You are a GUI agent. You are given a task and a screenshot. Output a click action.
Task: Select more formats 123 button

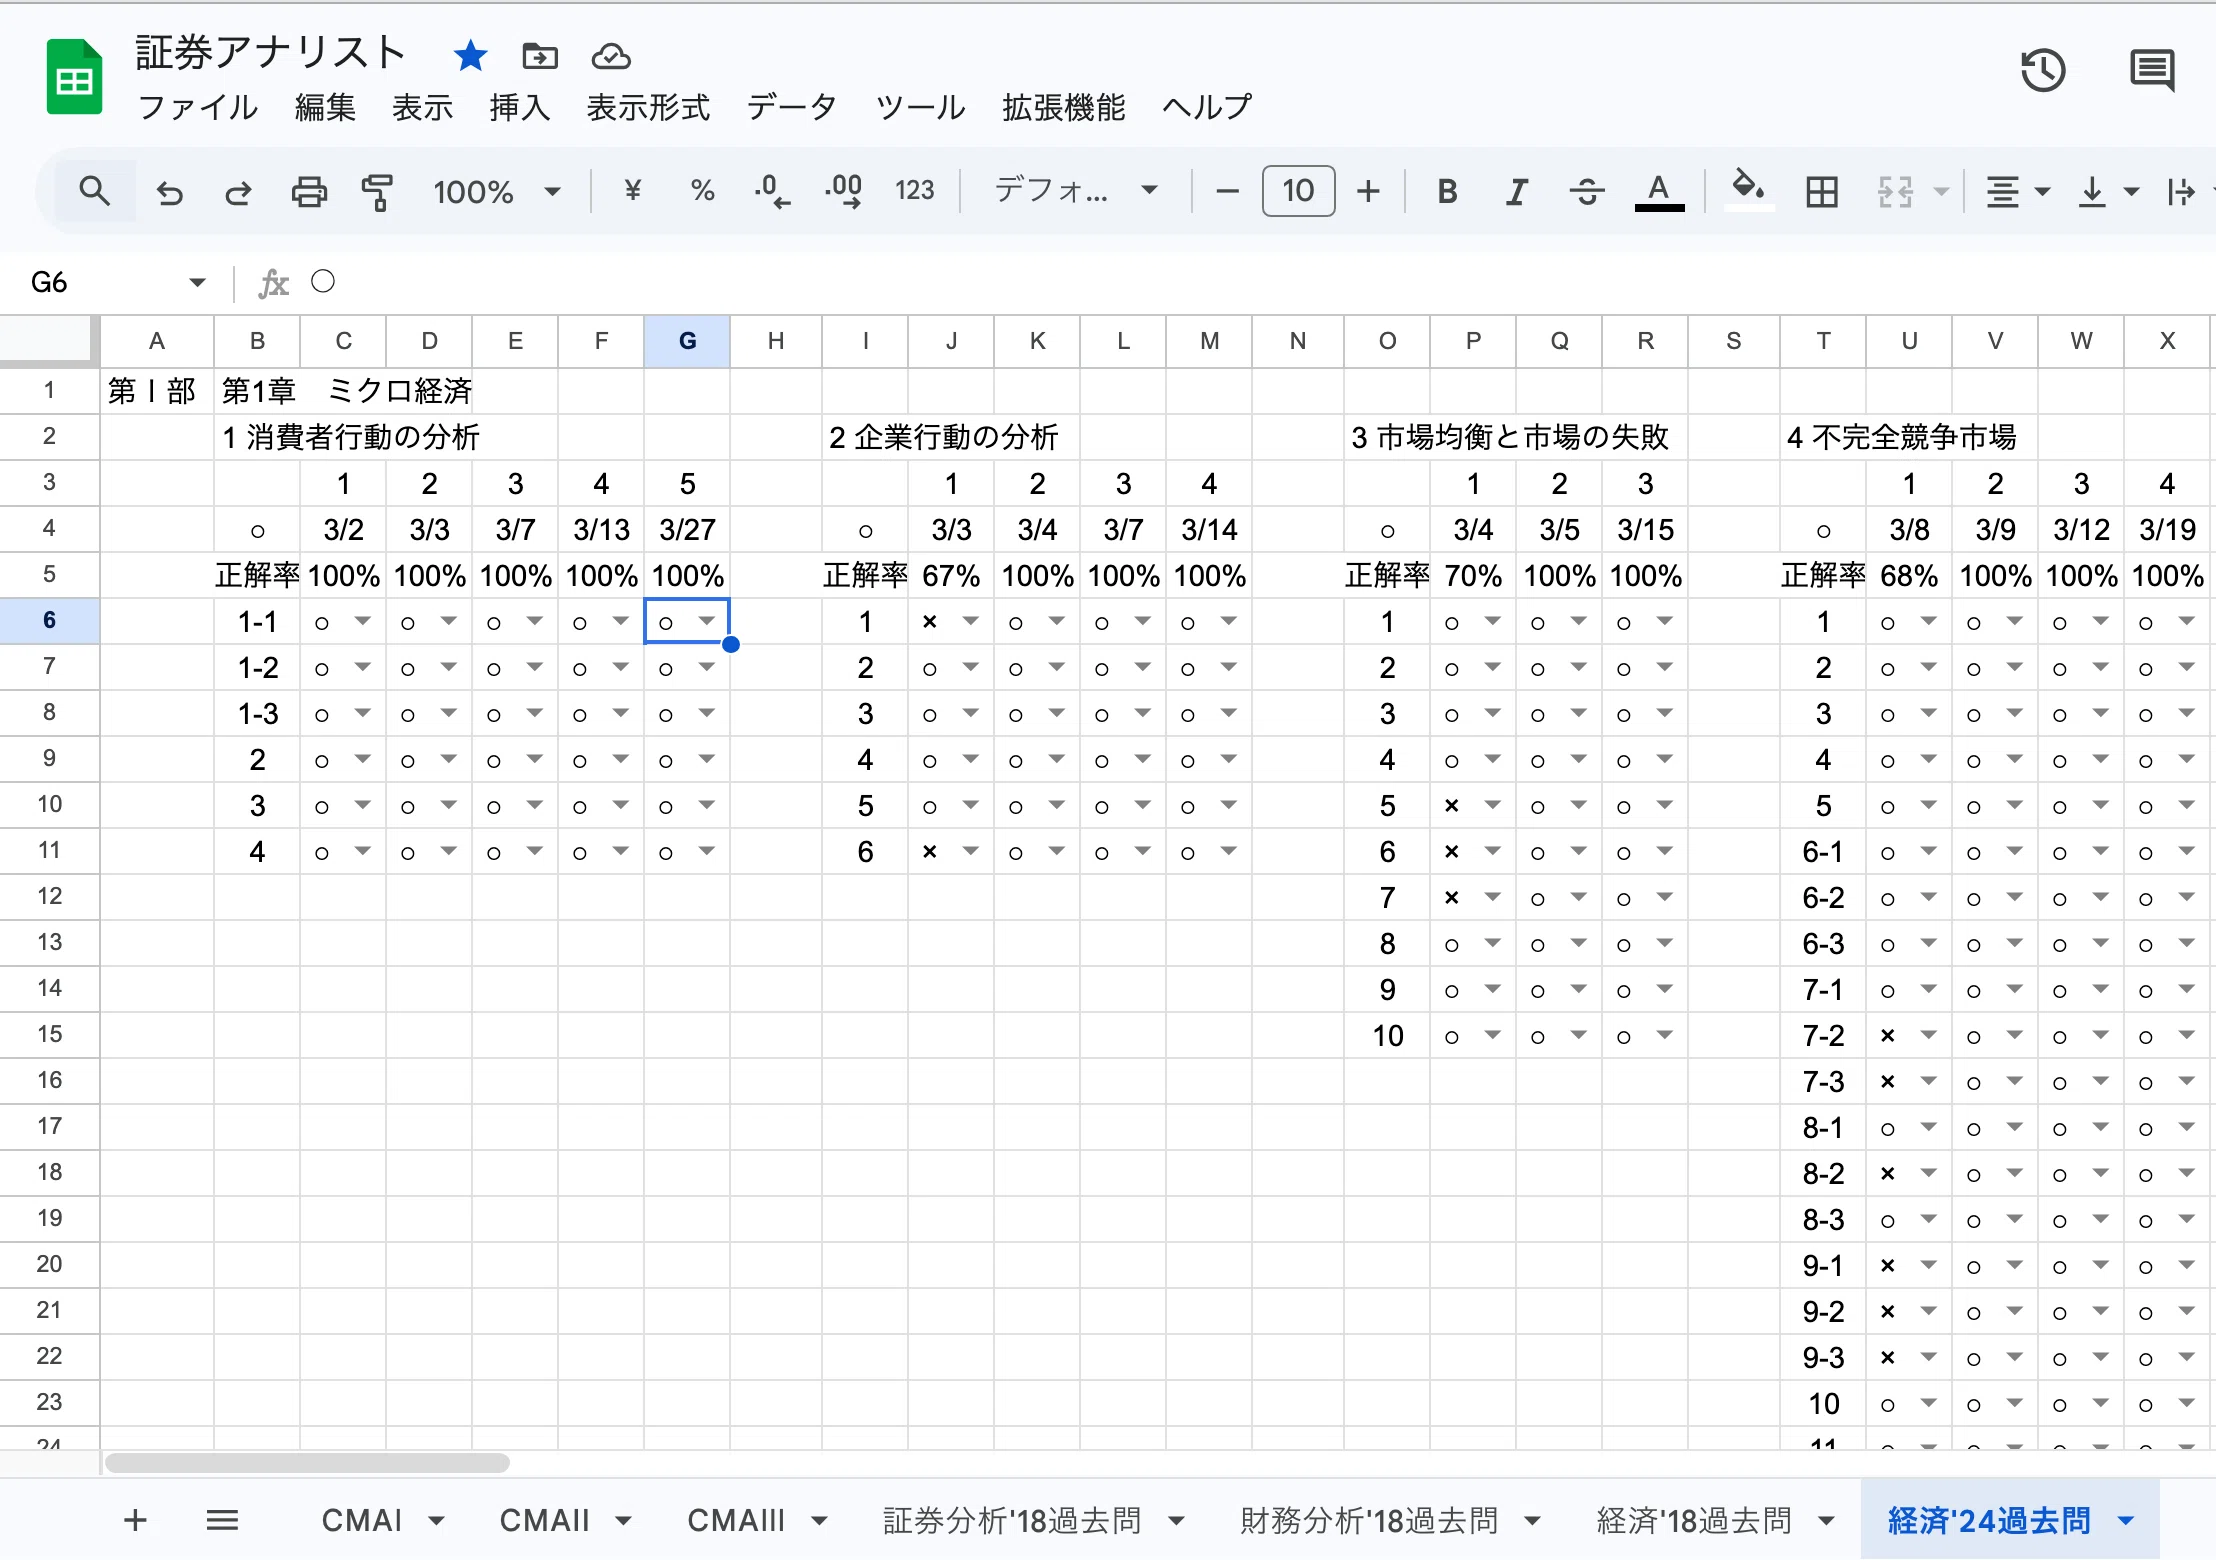click(x=914, y=190)
